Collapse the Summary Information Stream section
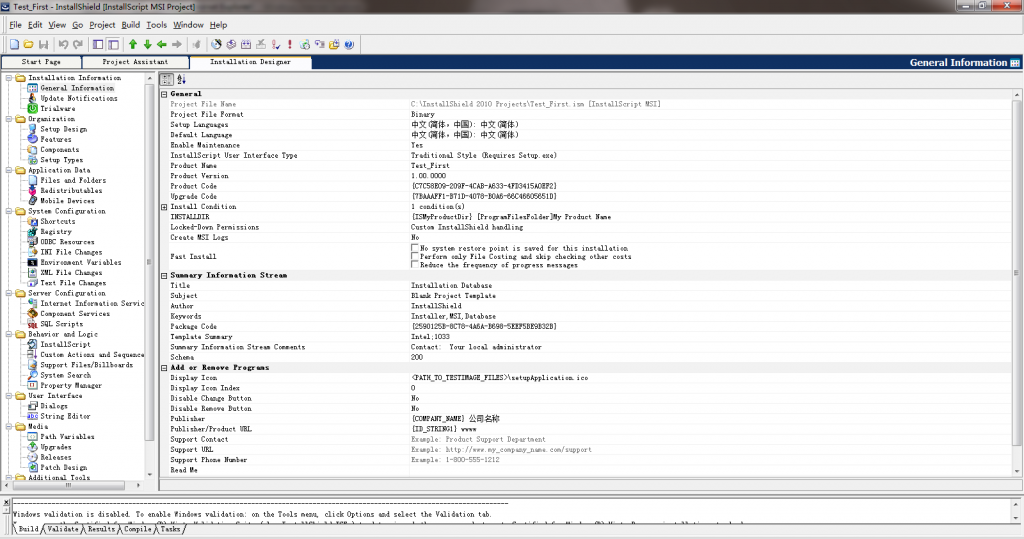The image size is (1024, 539). [165, 275]
